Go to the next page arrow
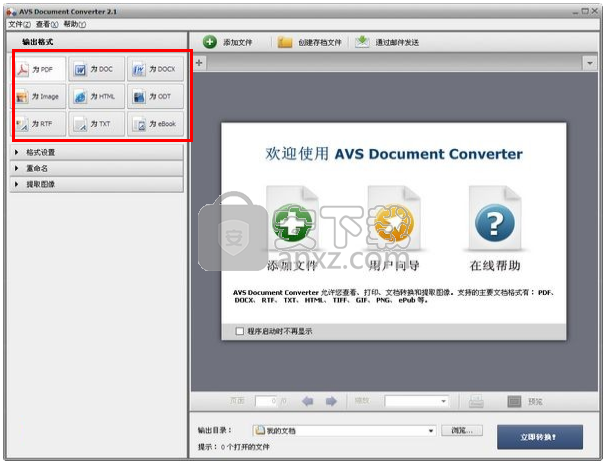The height and width of the screenshot is (465, 612). (331, 401)
